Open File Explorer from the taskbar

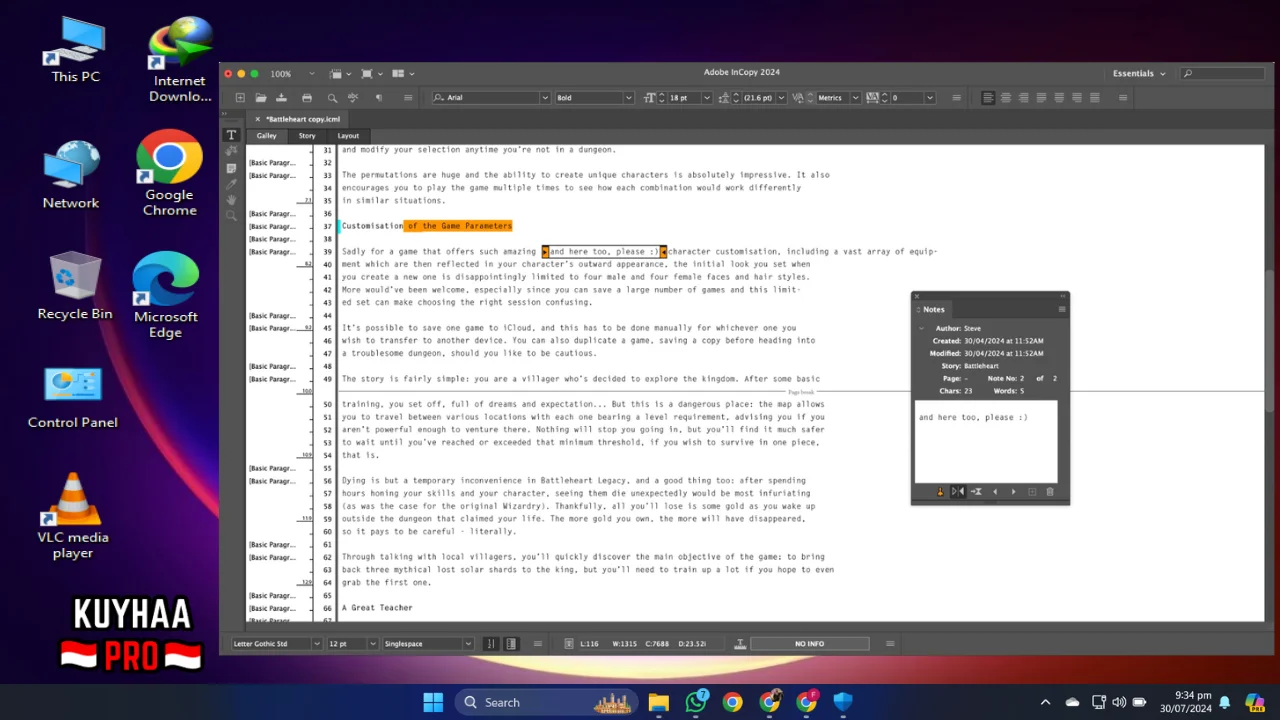coord(658,702)
